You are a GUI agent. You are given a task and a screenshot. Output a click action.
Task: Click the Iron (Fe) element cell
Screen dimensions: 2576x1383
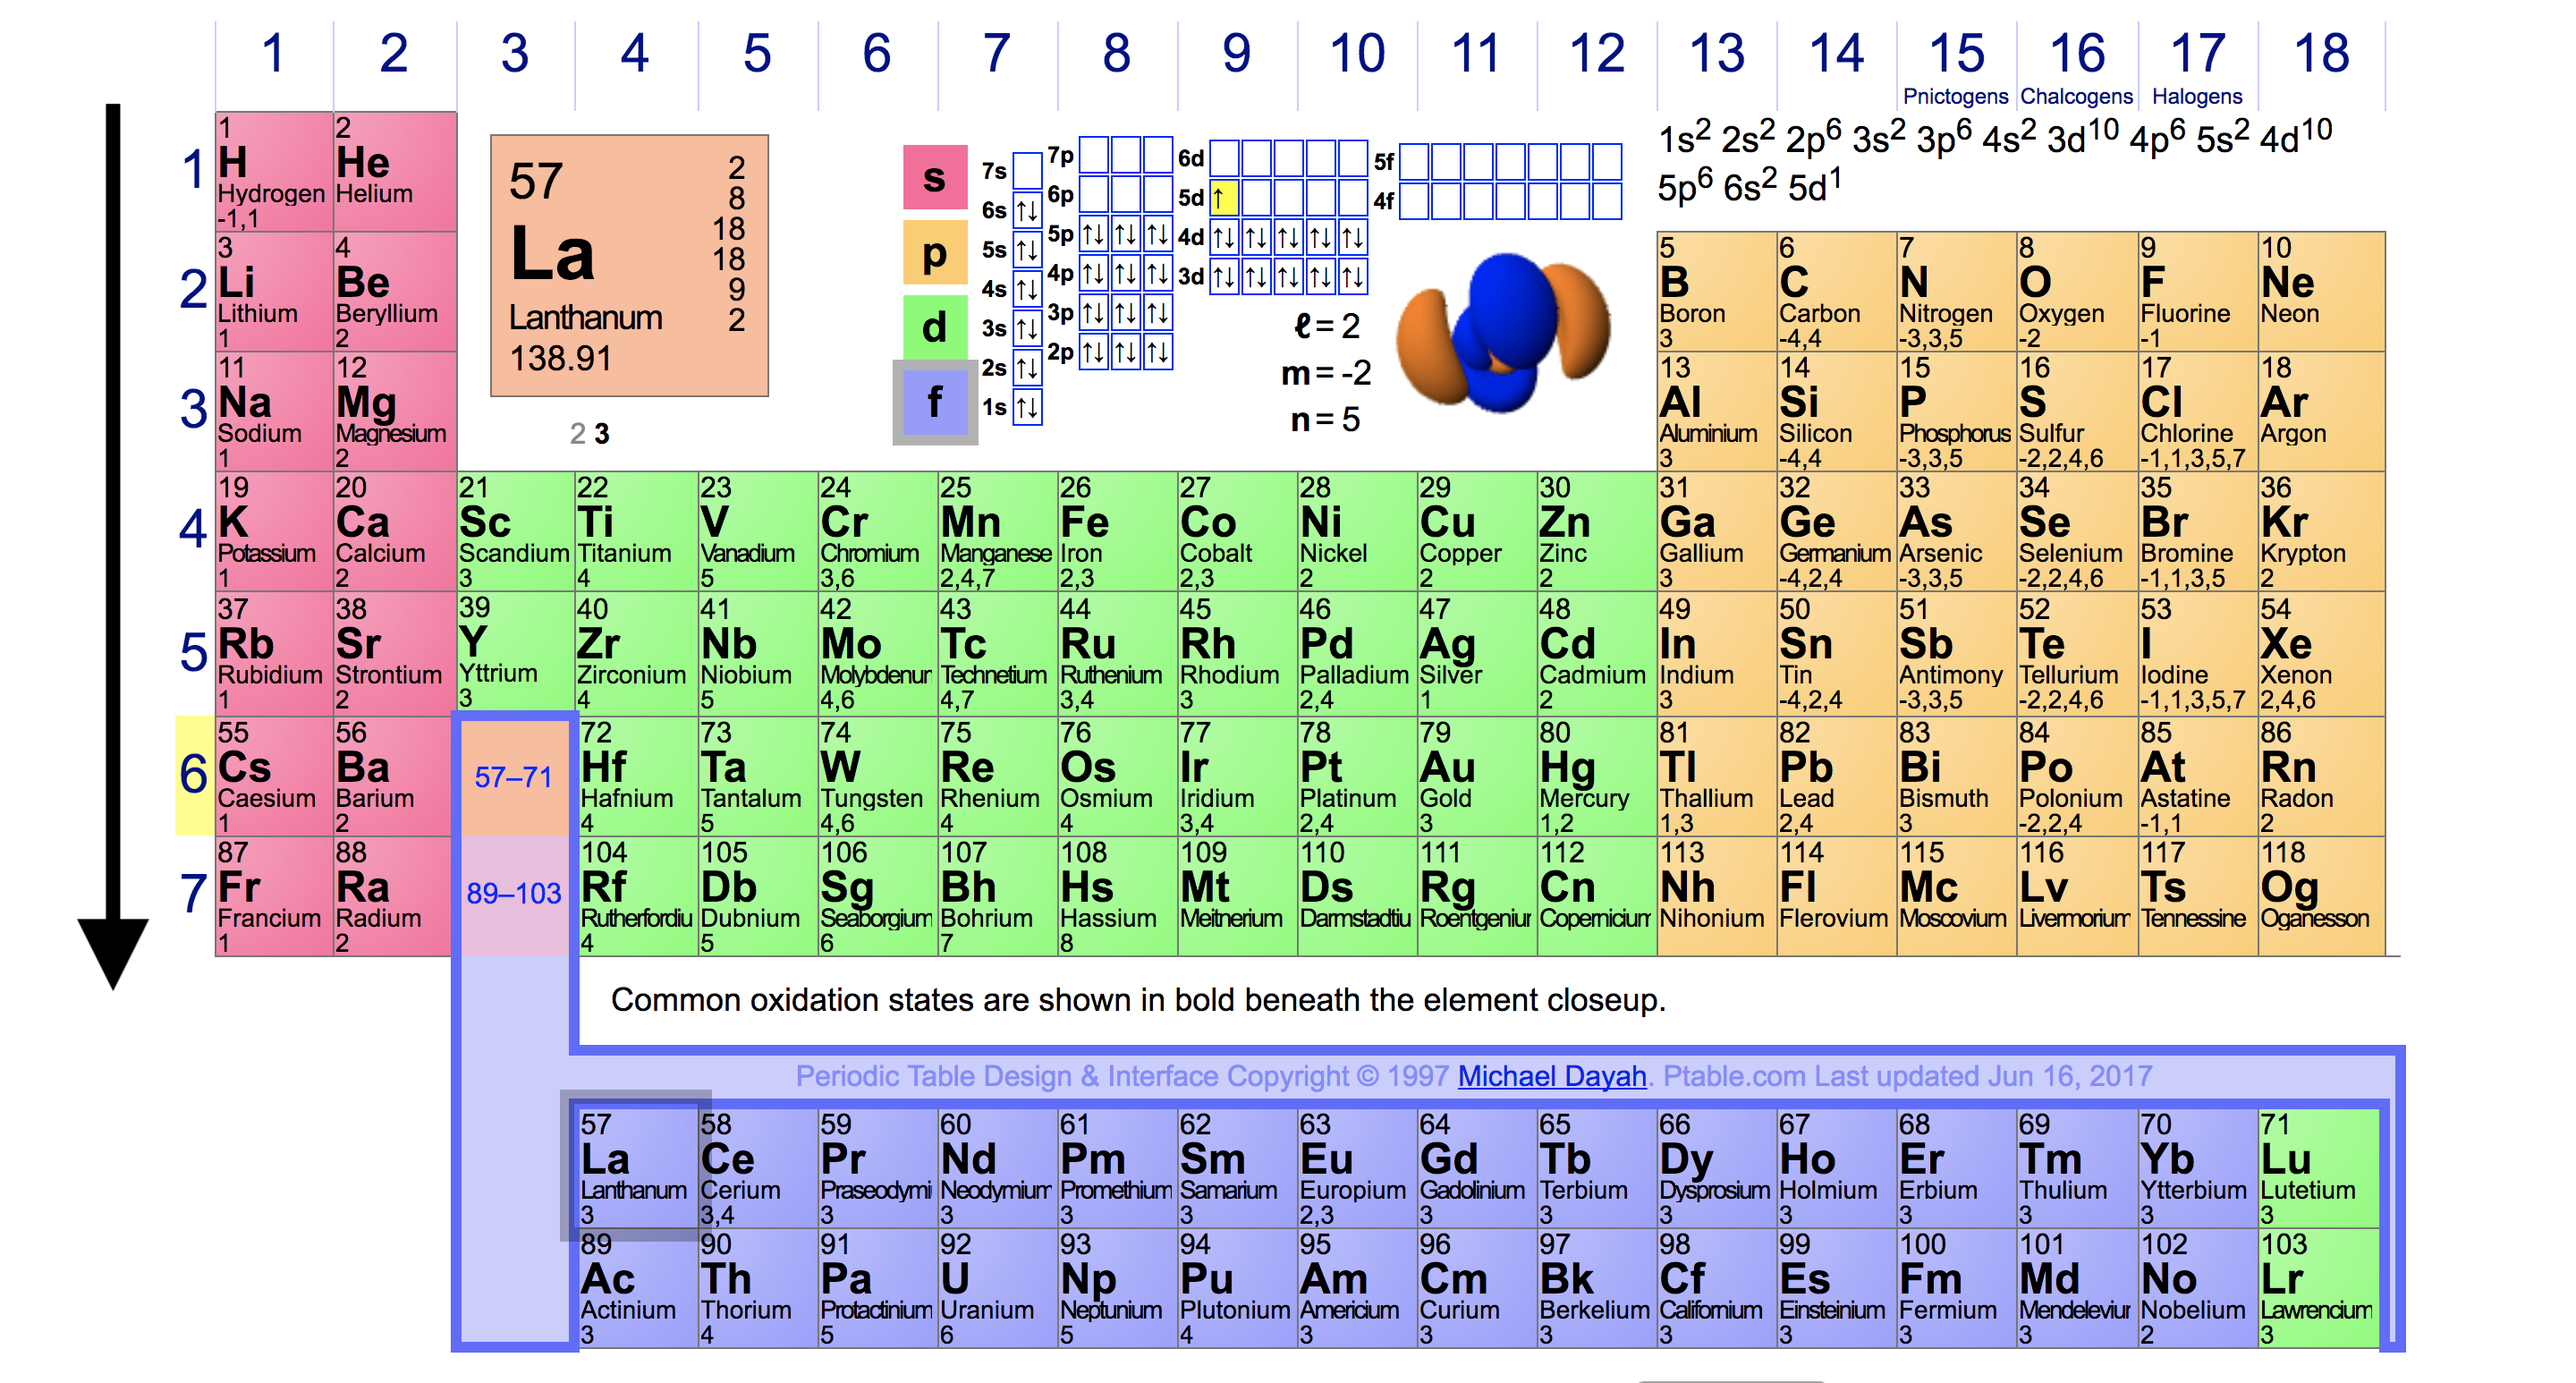click(1117, 532)
